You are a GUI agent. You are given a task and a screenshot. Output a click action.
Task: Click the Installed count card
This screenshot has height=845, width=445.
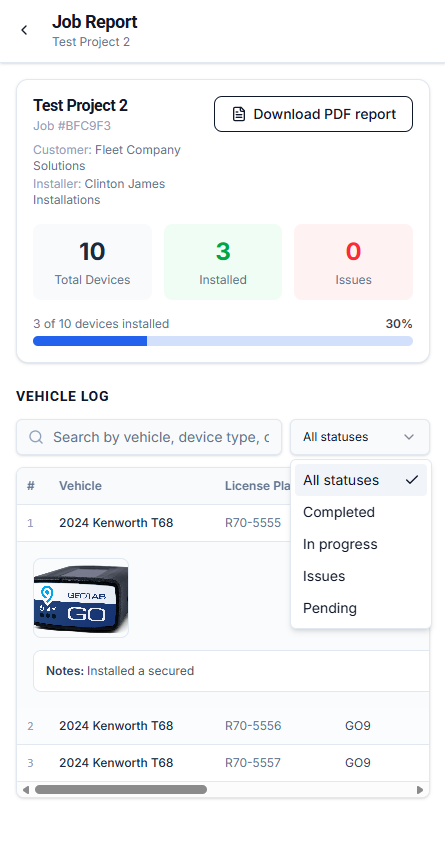pos(223,262)
